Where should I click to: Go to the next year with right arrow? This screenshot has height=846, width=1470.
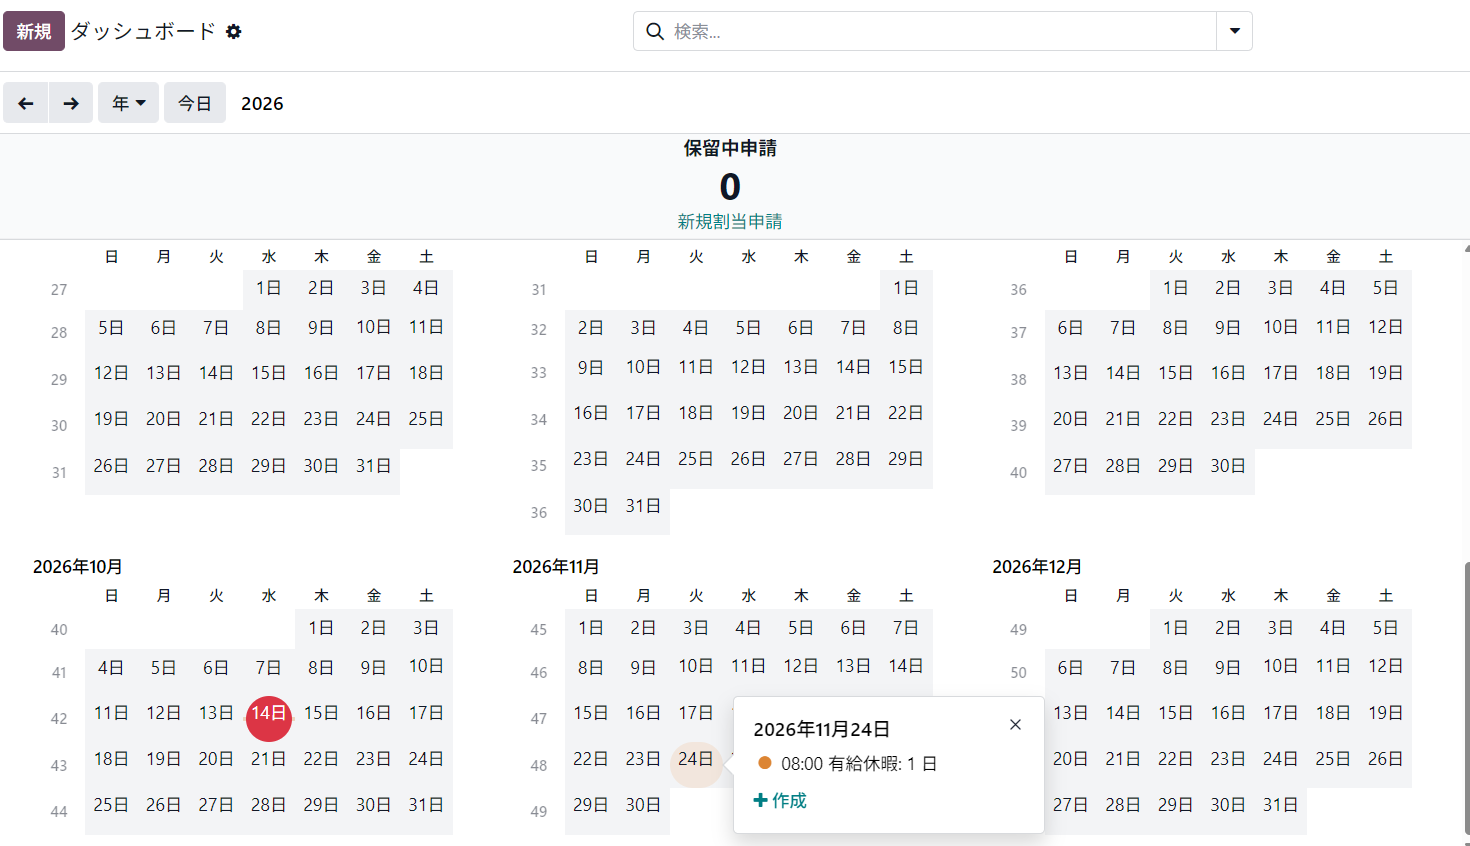point(71,103)
